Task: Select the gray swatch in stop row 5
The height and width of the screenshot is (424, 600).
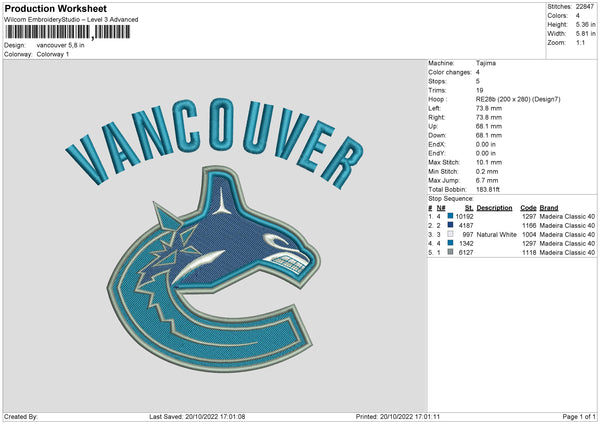Action: pos(451,252)
